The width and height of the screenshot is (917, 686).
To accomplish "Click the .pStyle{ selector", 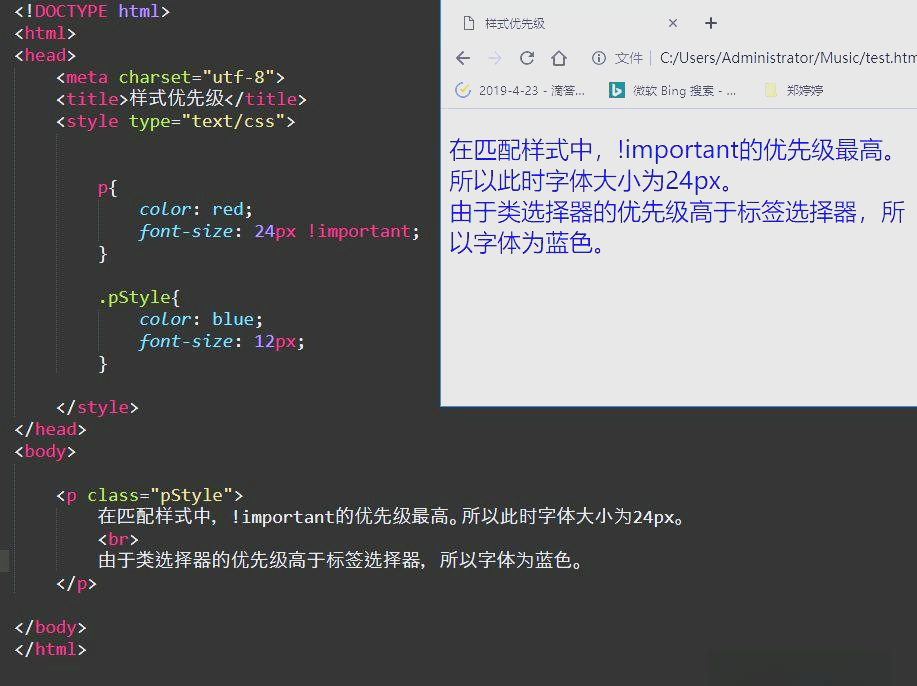I will (139, 297).
